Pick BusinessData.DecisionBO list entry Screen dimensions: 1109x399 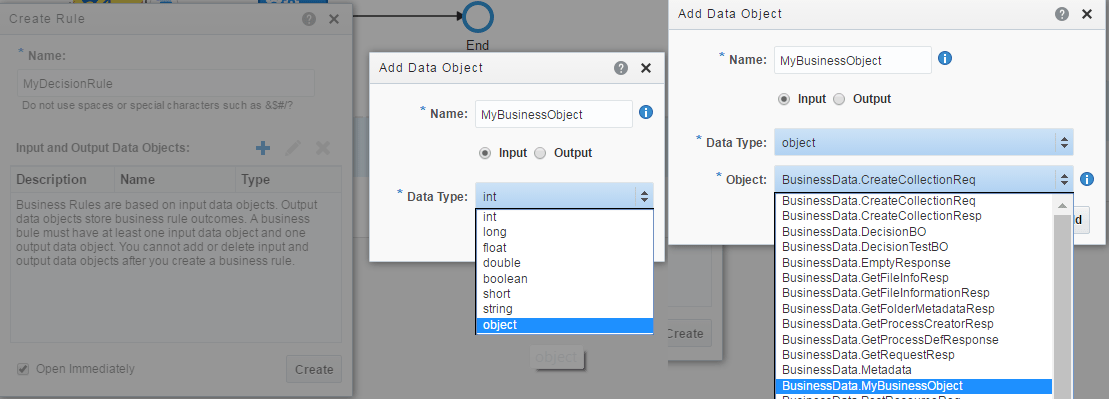tap(914, 231)
